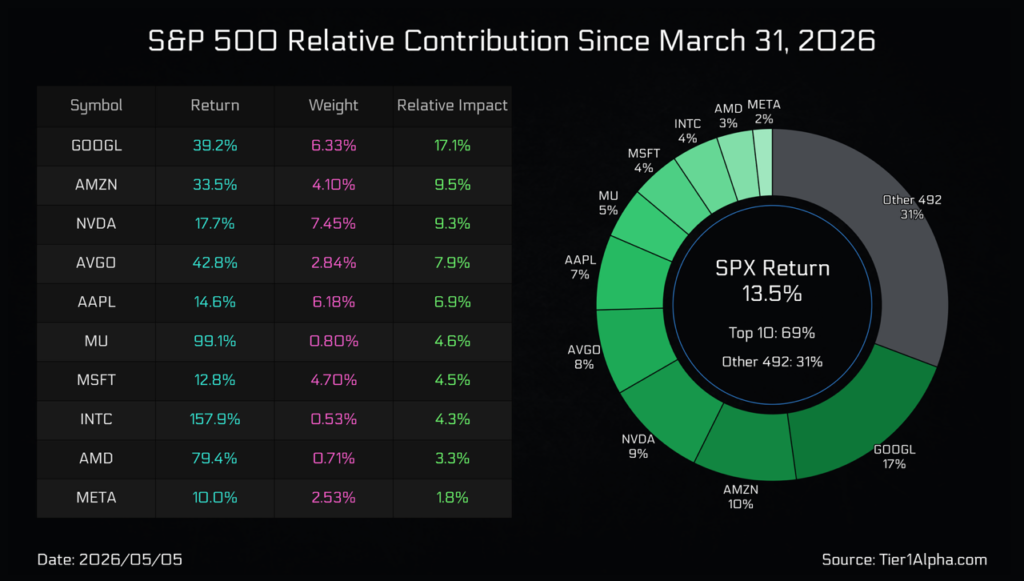Click AMZN return value 33.5%

[215, 185]
